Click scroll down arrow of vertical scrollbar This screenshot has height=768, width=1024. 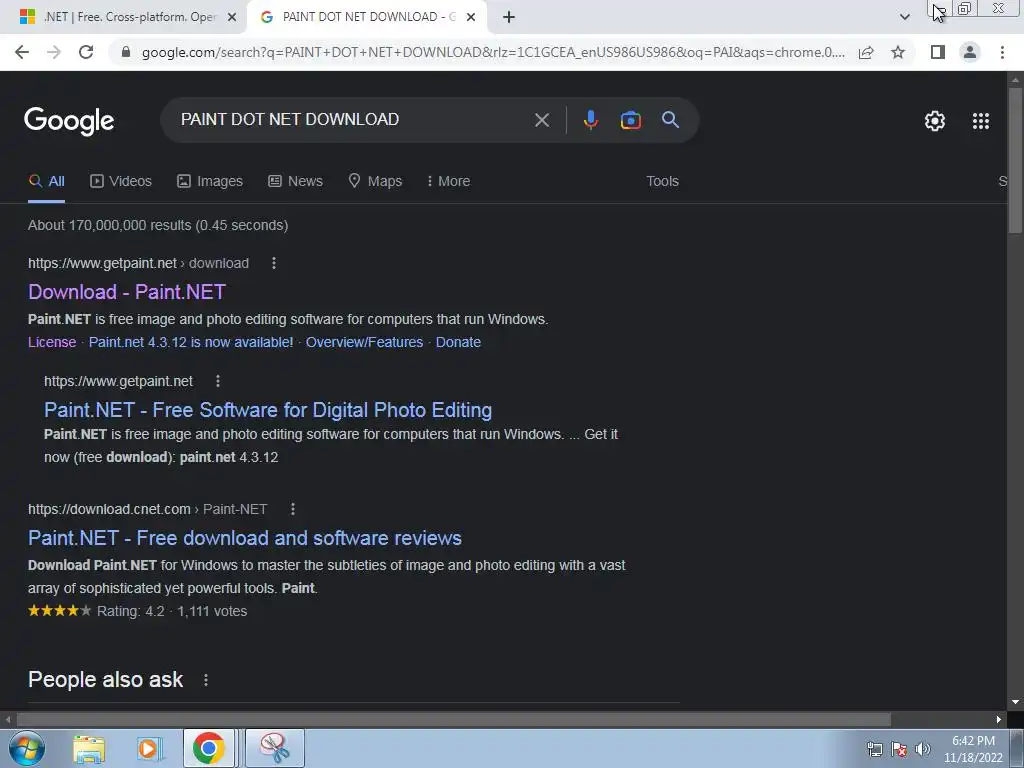tap(1015, 702)
